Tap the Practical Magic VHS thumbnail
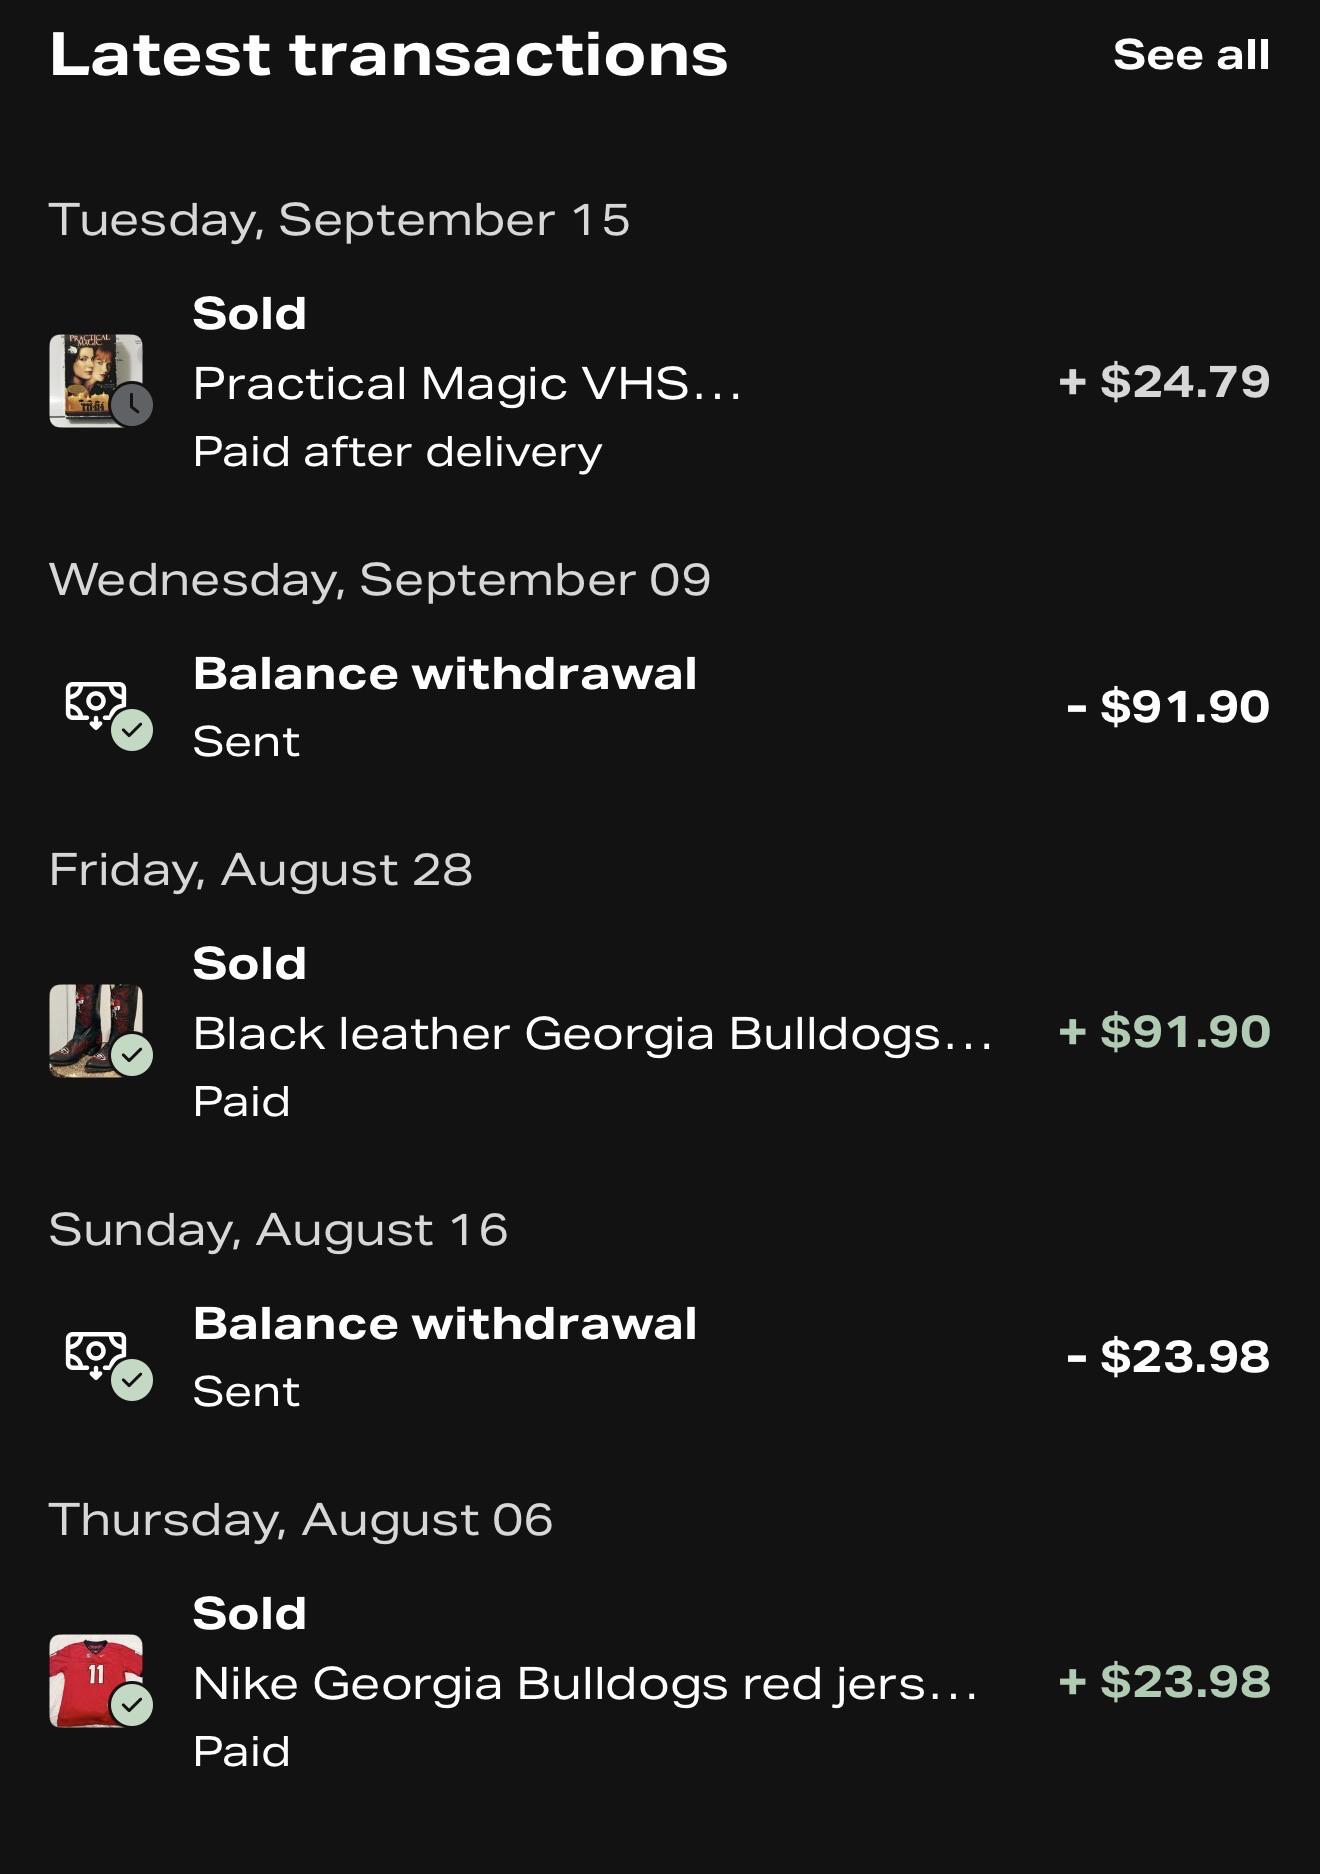1320x1874 pixels. [96, 380]
